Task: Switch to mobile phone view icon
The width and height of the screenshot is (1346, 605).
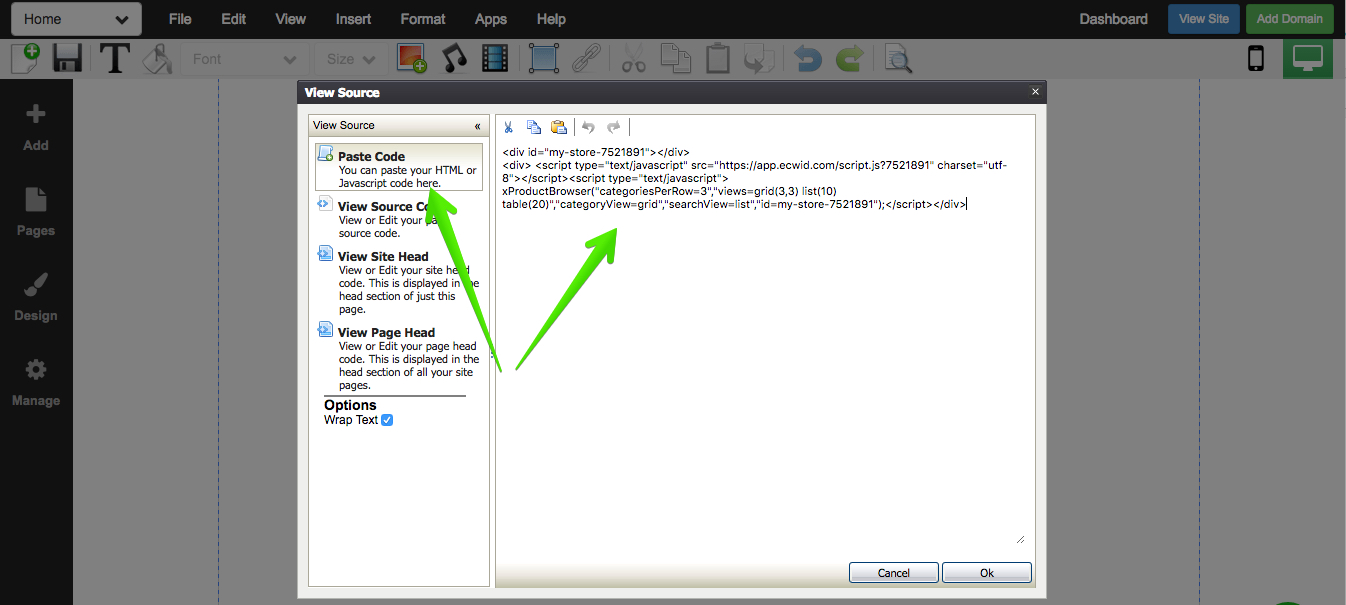Action: point(1256,58)
